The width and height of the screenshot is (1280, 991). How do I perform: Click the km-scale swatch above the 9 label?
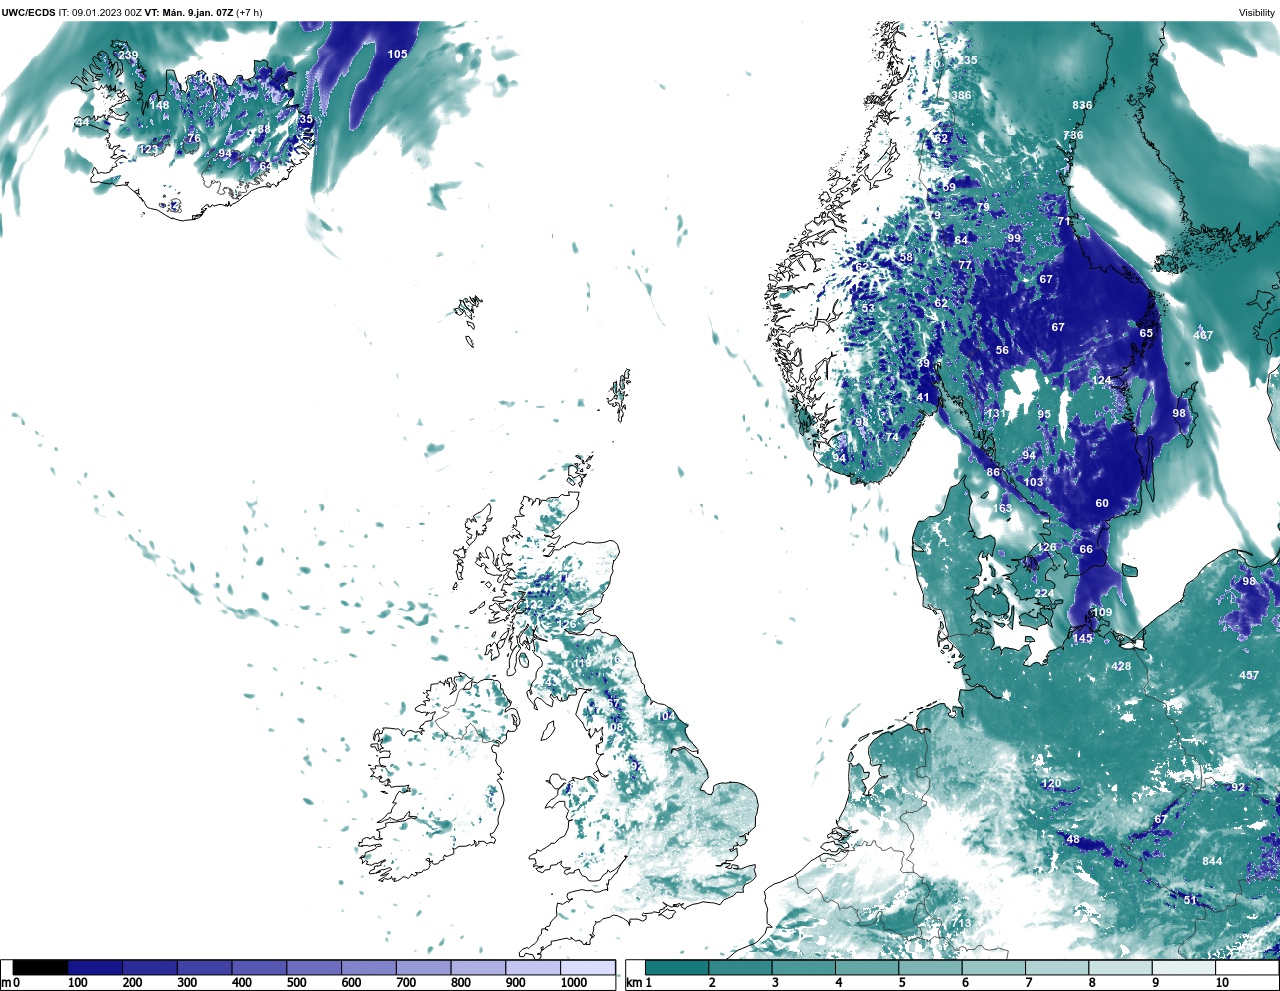(x=1184, y=967)
